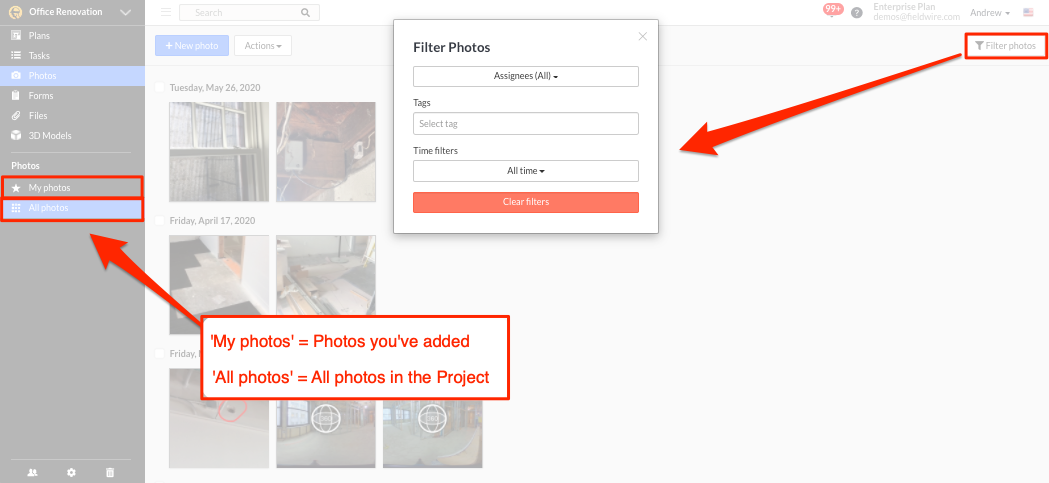Click the trash icon in sidebar footer
This screenshot has height=483, width=1049.
point(110,472)
